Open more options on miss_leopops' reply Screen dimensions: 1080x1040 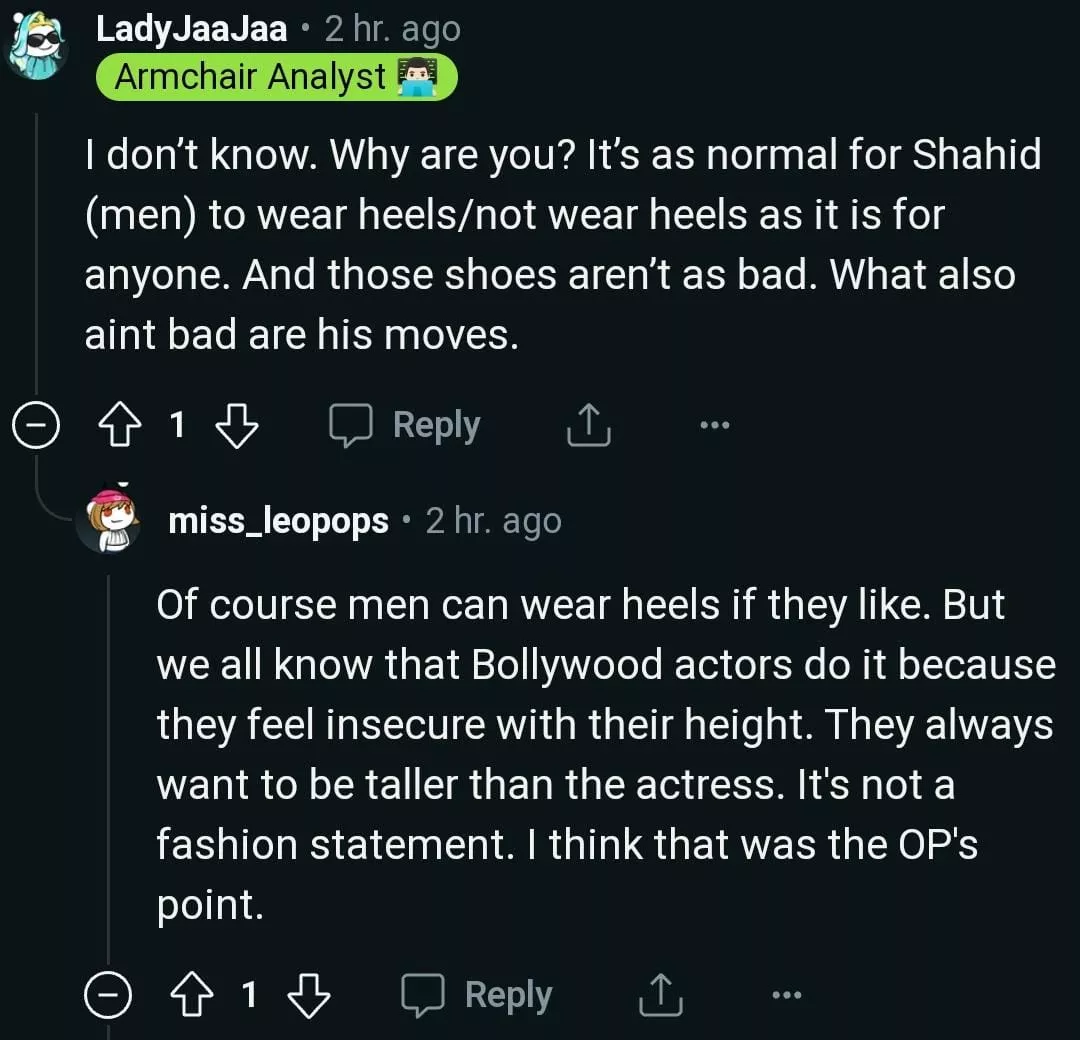coord(787,995)
